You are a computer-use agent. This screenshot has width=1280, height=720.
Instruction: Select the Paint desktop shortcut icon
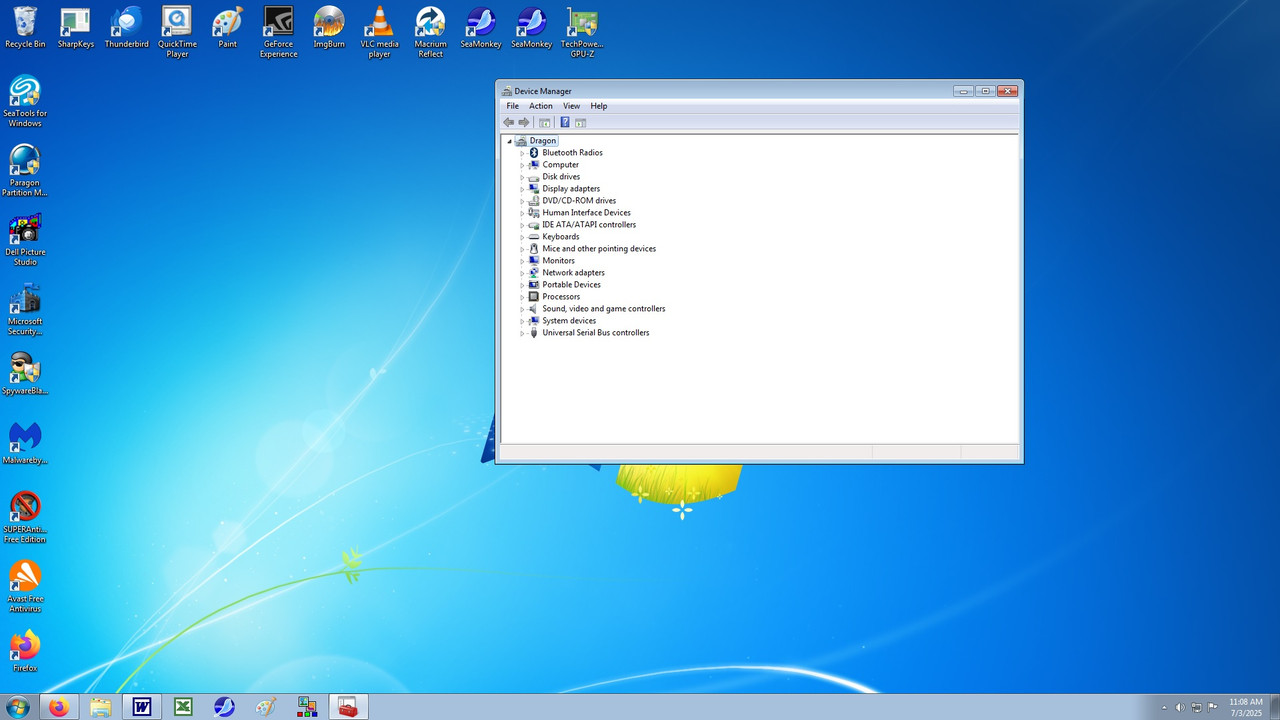point(228,27)
